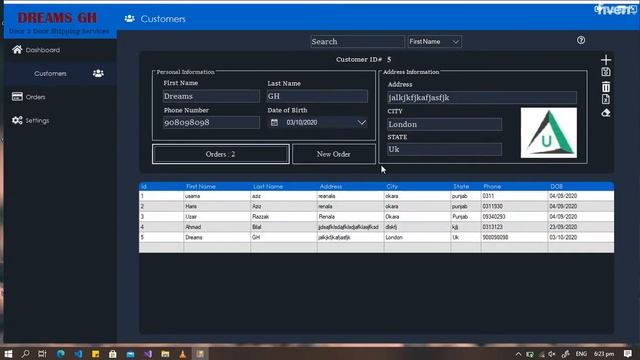The width and height of the screenshot is (640, 360).
Task: Click the customer logo picture
Action: coord(549,133)
